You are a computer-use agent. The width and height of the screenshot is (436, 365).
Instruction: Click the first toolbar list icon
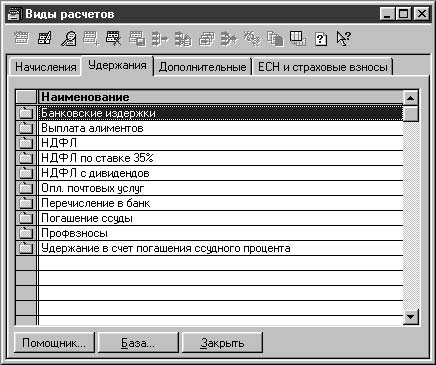tap(22, 39)
